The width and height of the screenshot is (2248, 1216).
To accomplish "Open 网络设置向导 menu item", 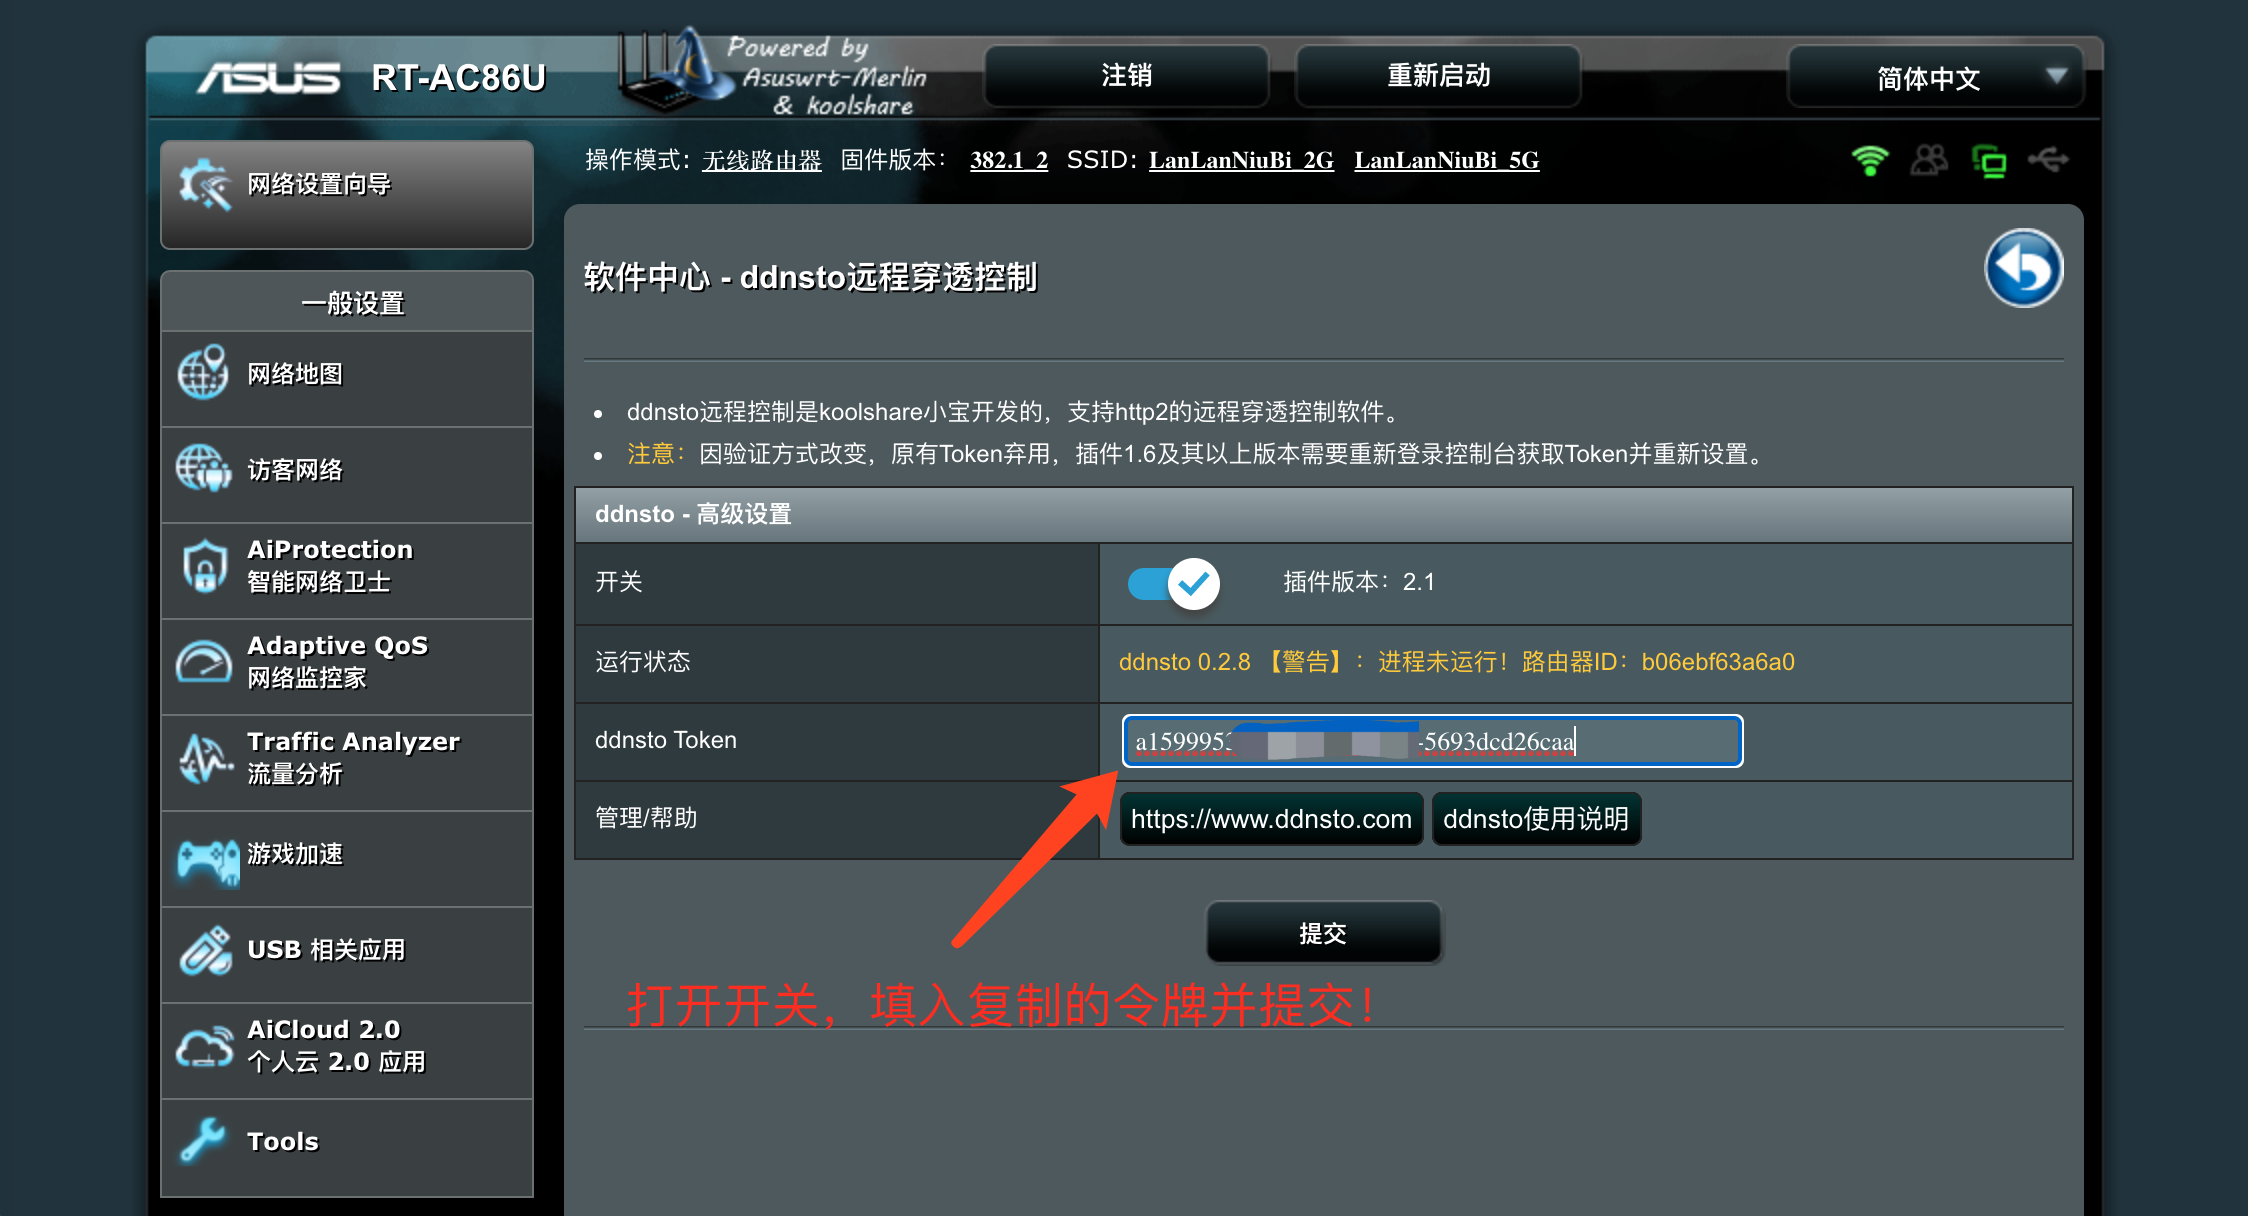I will pos(347,194).
